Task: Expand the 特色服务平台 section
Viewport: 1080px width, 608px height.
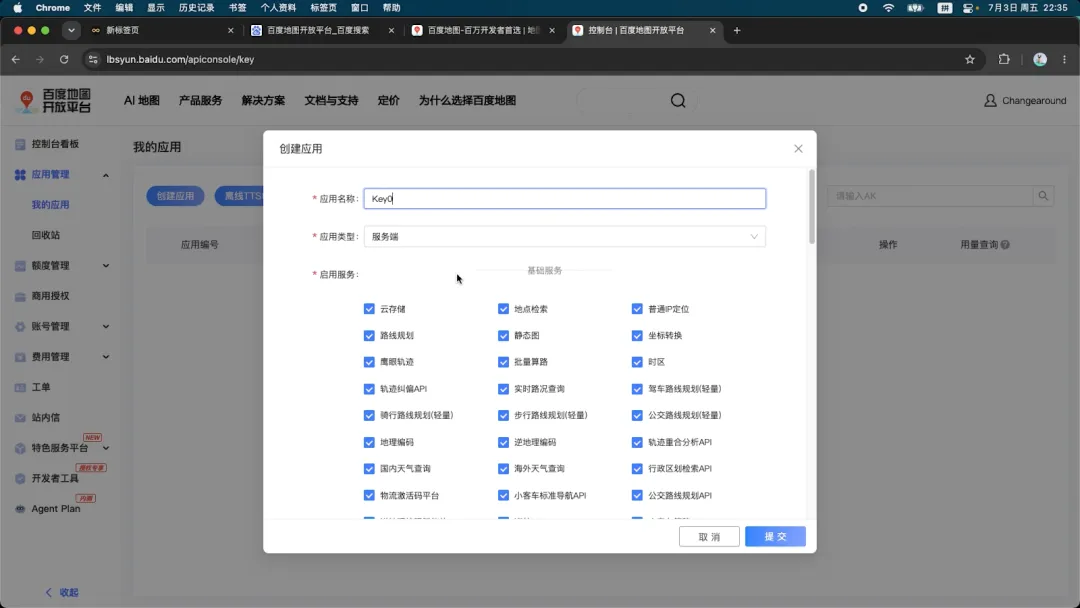Action: point(106,448)
